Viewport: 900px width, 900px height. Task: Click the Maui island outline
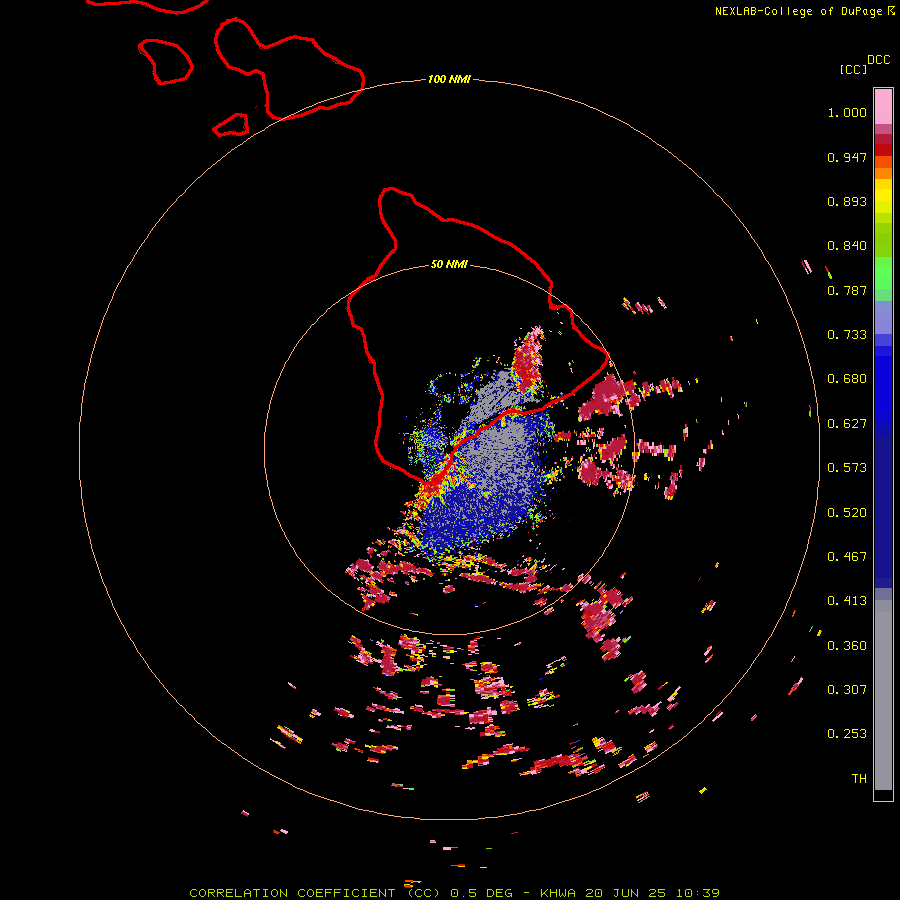tap(289, 70)
